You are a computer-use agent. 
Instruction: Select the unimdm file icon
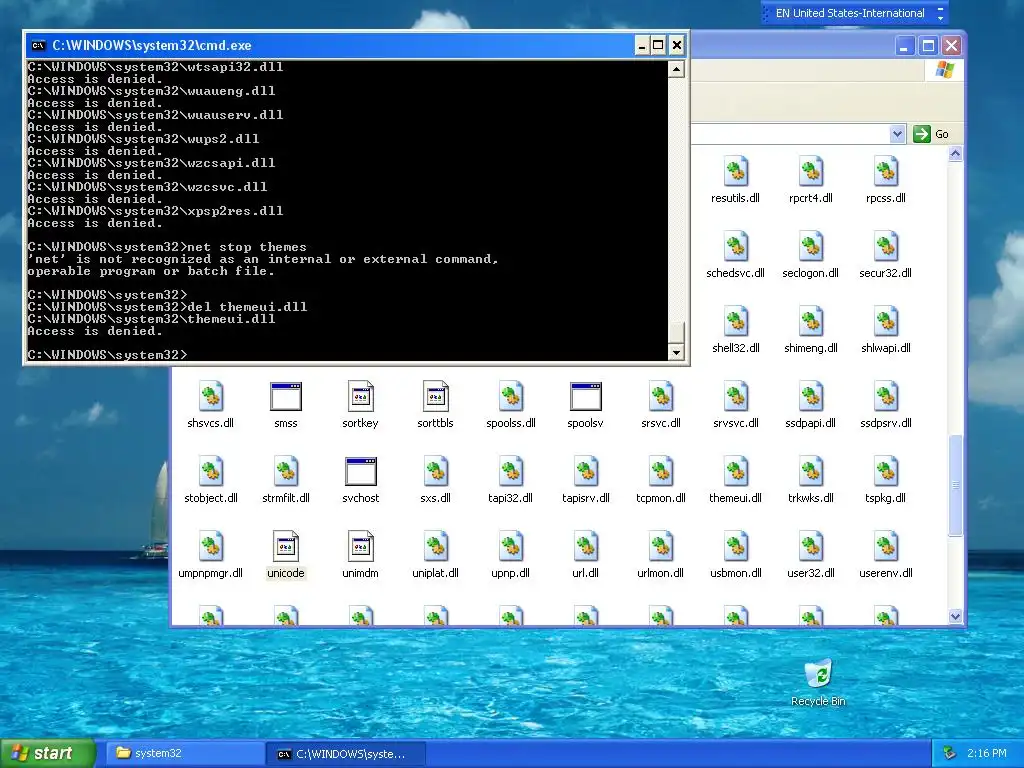tap(360, 547)
